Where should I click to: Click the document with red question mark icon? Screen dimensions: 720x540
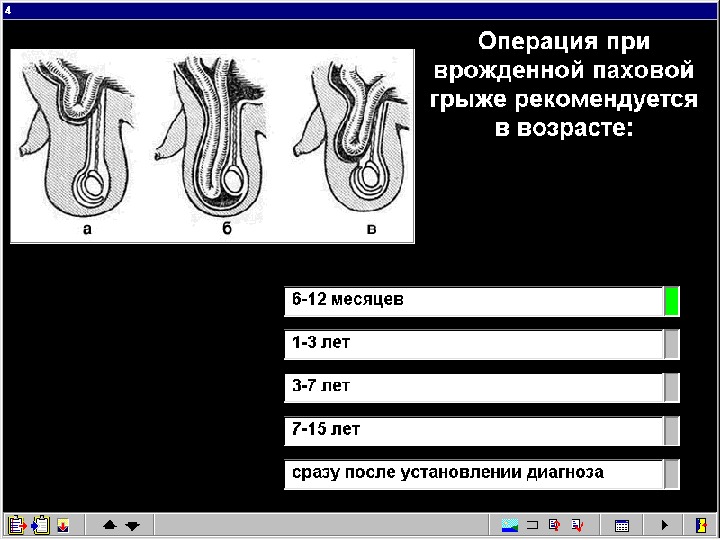click(x=555, y=524)
